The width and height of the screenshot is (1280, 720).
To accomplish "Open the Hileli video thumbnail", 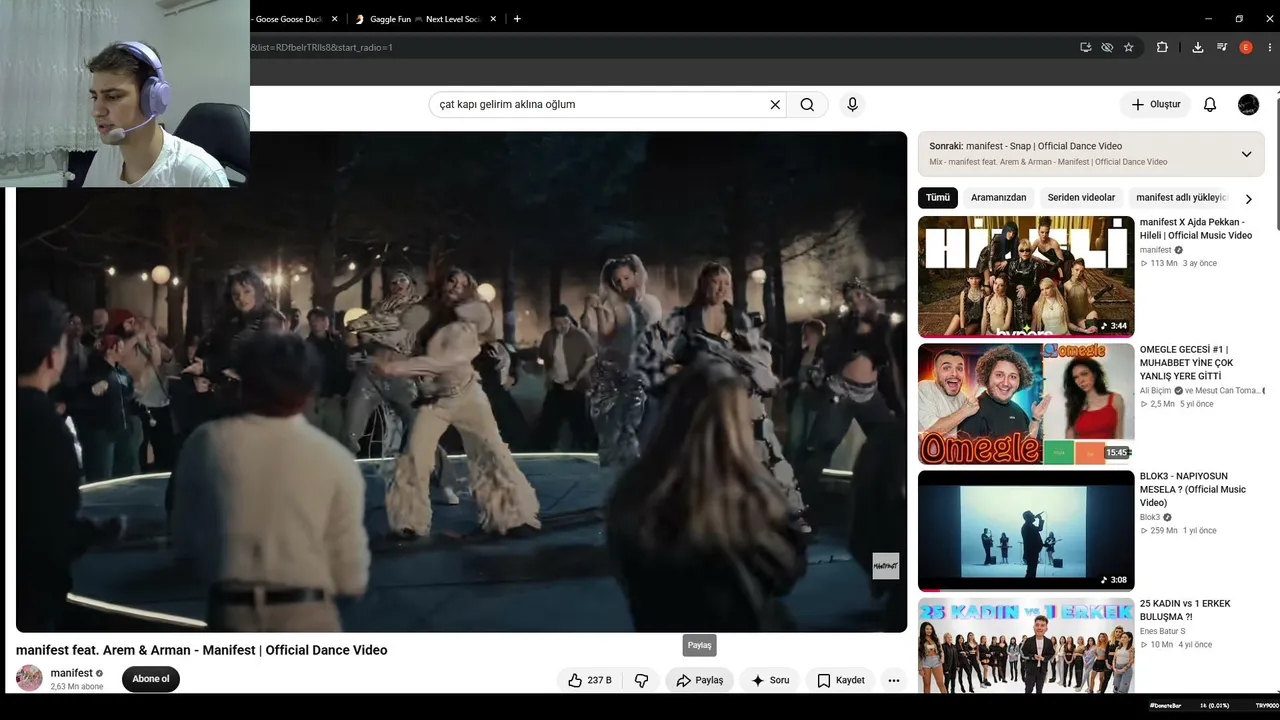I will click(1026, 277).
